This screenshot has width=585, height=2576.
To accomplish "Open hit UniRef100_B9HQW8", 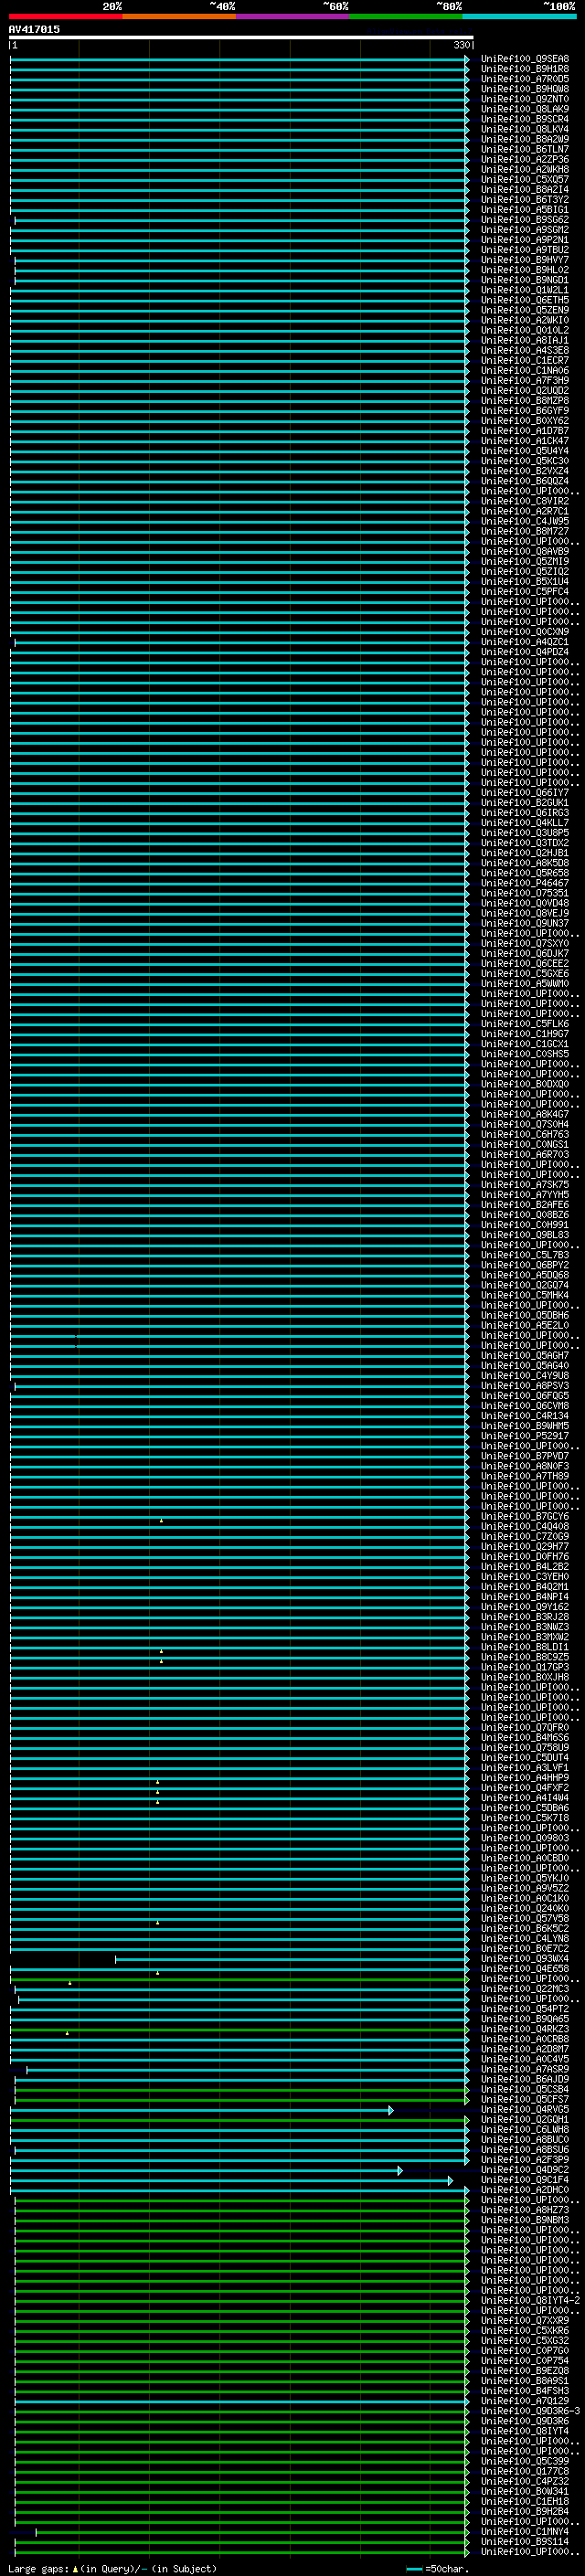I will pyautogui.click(x=524, y=89).
